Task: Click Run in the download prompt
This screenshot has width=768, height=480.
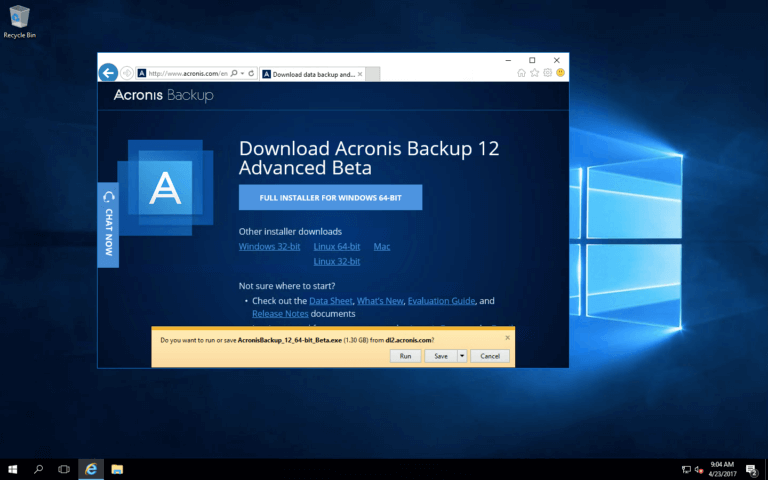Action: tap(405, 356)
